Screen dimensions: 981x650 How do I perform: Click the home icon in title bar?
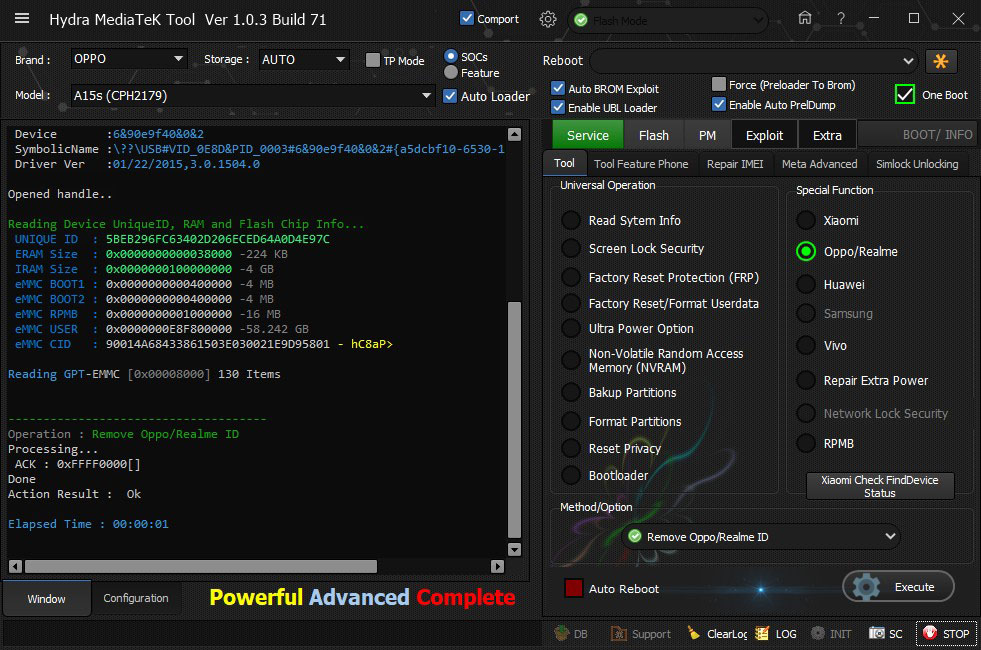tap(805, 18)
